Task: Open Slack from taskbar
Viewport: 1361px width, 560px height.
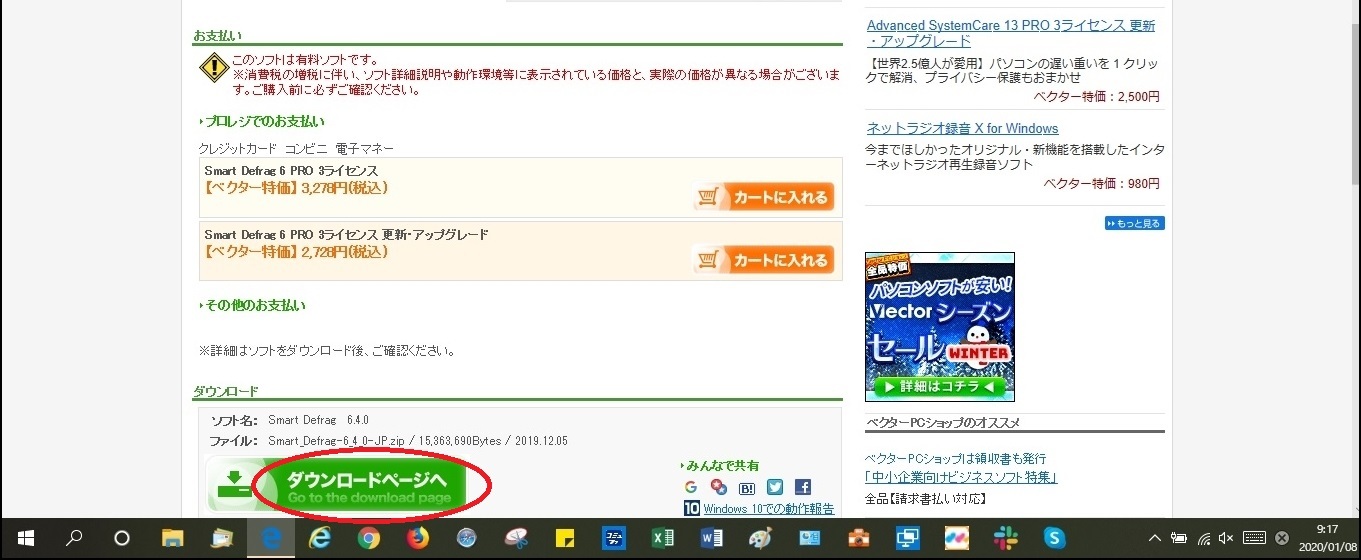Action: pos(1005,538)
